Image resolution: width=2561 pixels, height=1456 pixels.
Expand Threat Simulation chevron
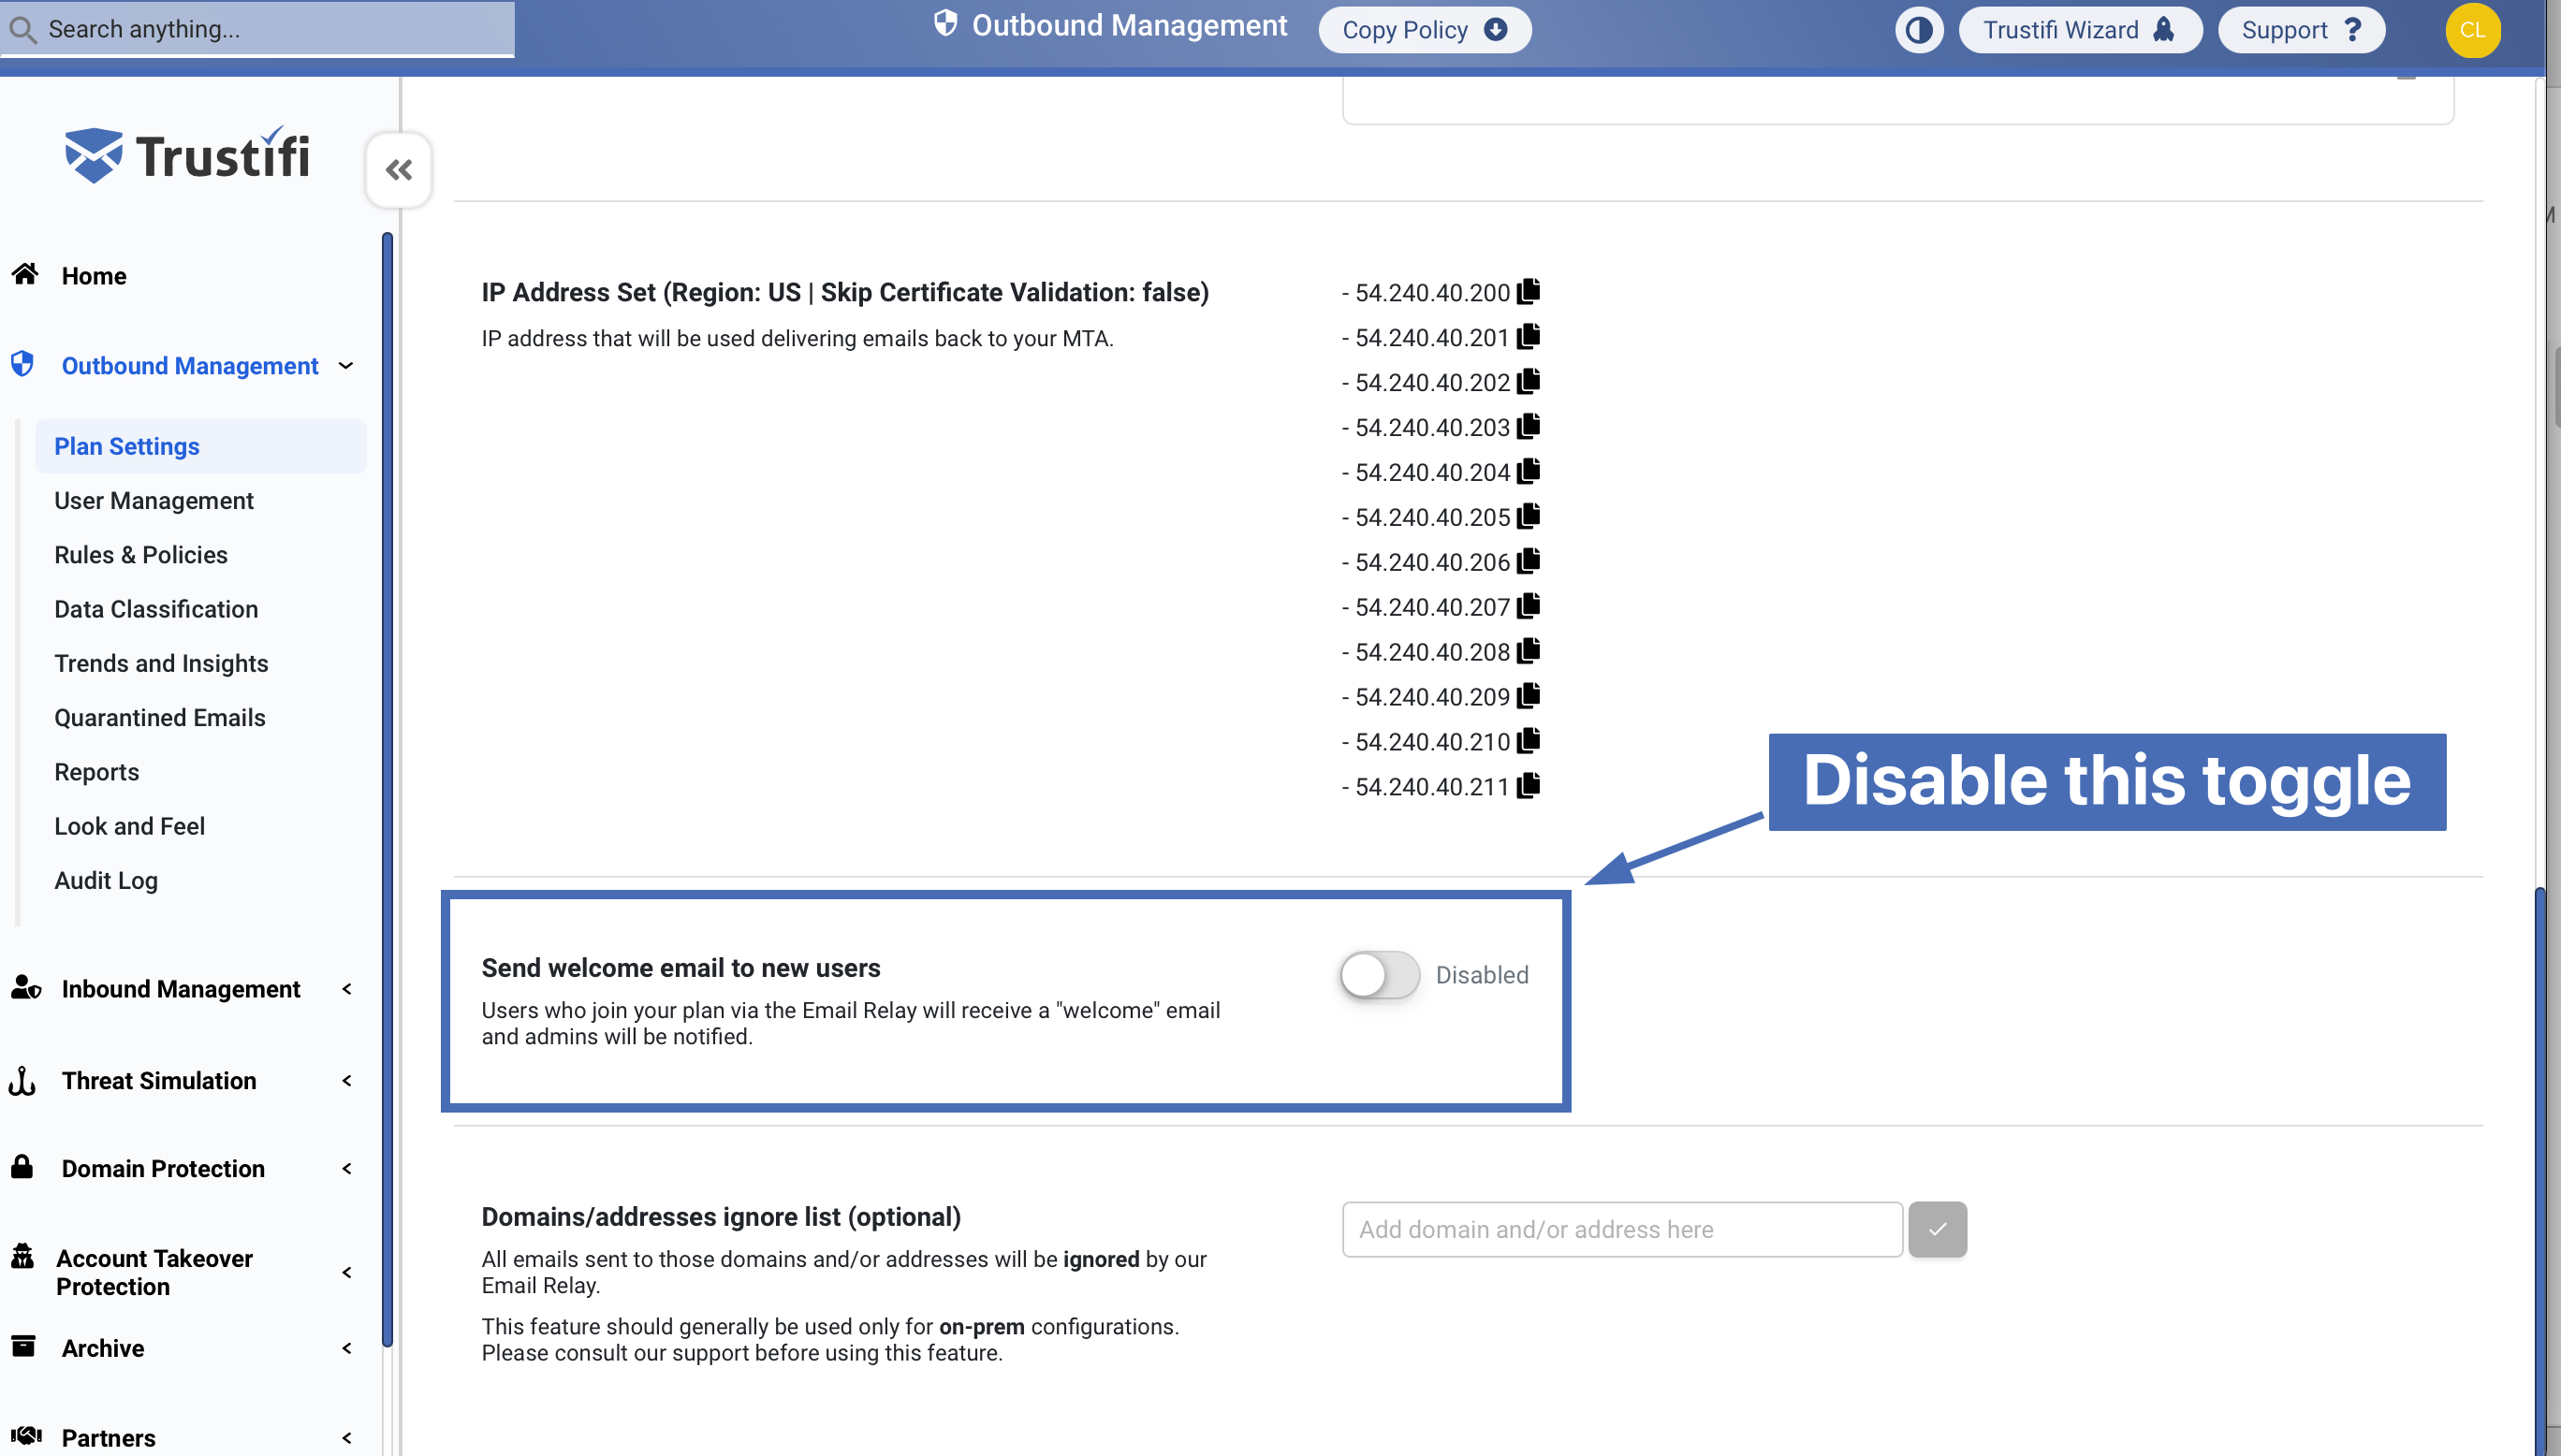347,1081
